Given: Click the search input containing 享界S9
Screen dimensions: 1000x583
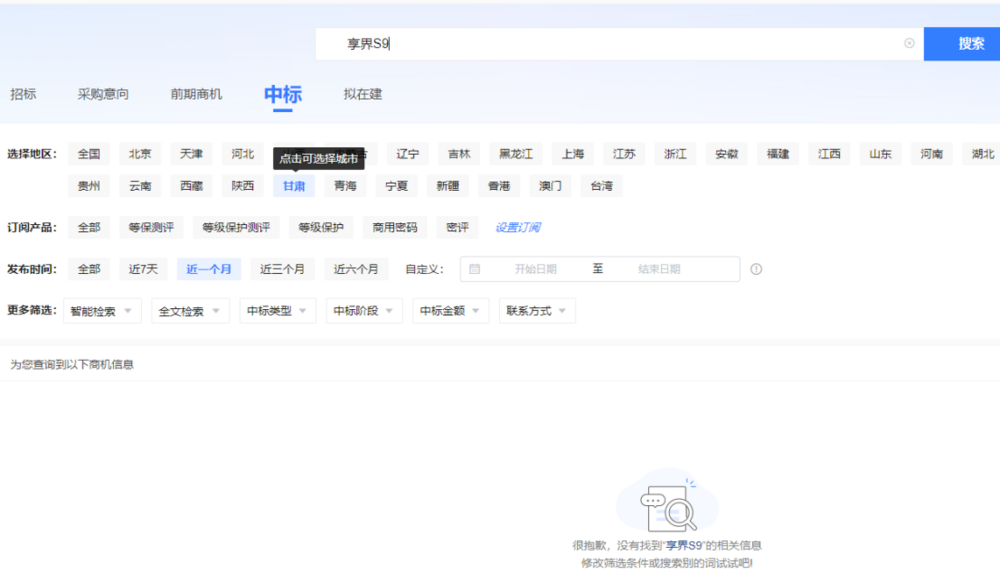Looking at the screenshot, I should point(619,44).
